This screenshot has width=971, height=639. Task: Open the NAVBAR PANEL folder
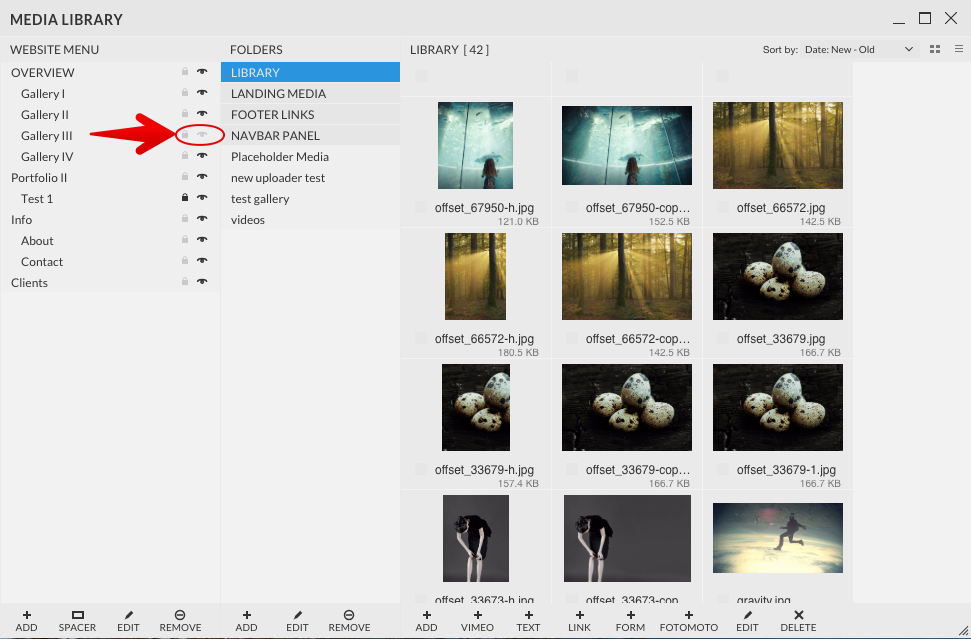point(310,135)
